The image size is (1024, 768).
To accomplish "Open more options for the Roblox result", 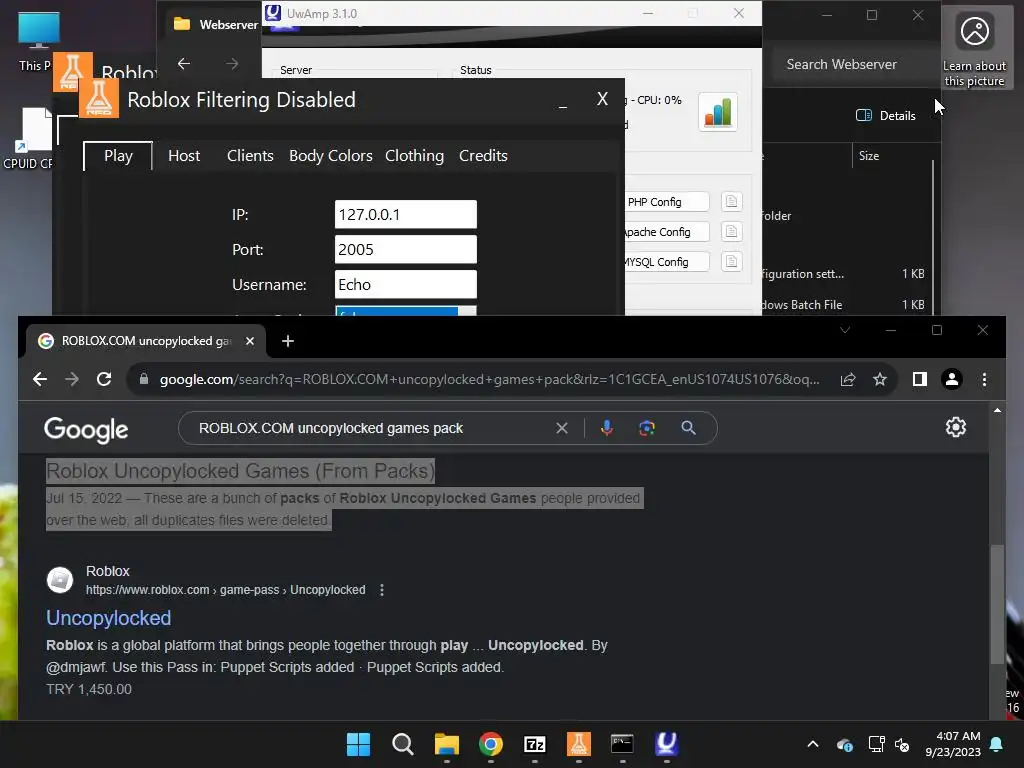I will (x=382, y=590).
